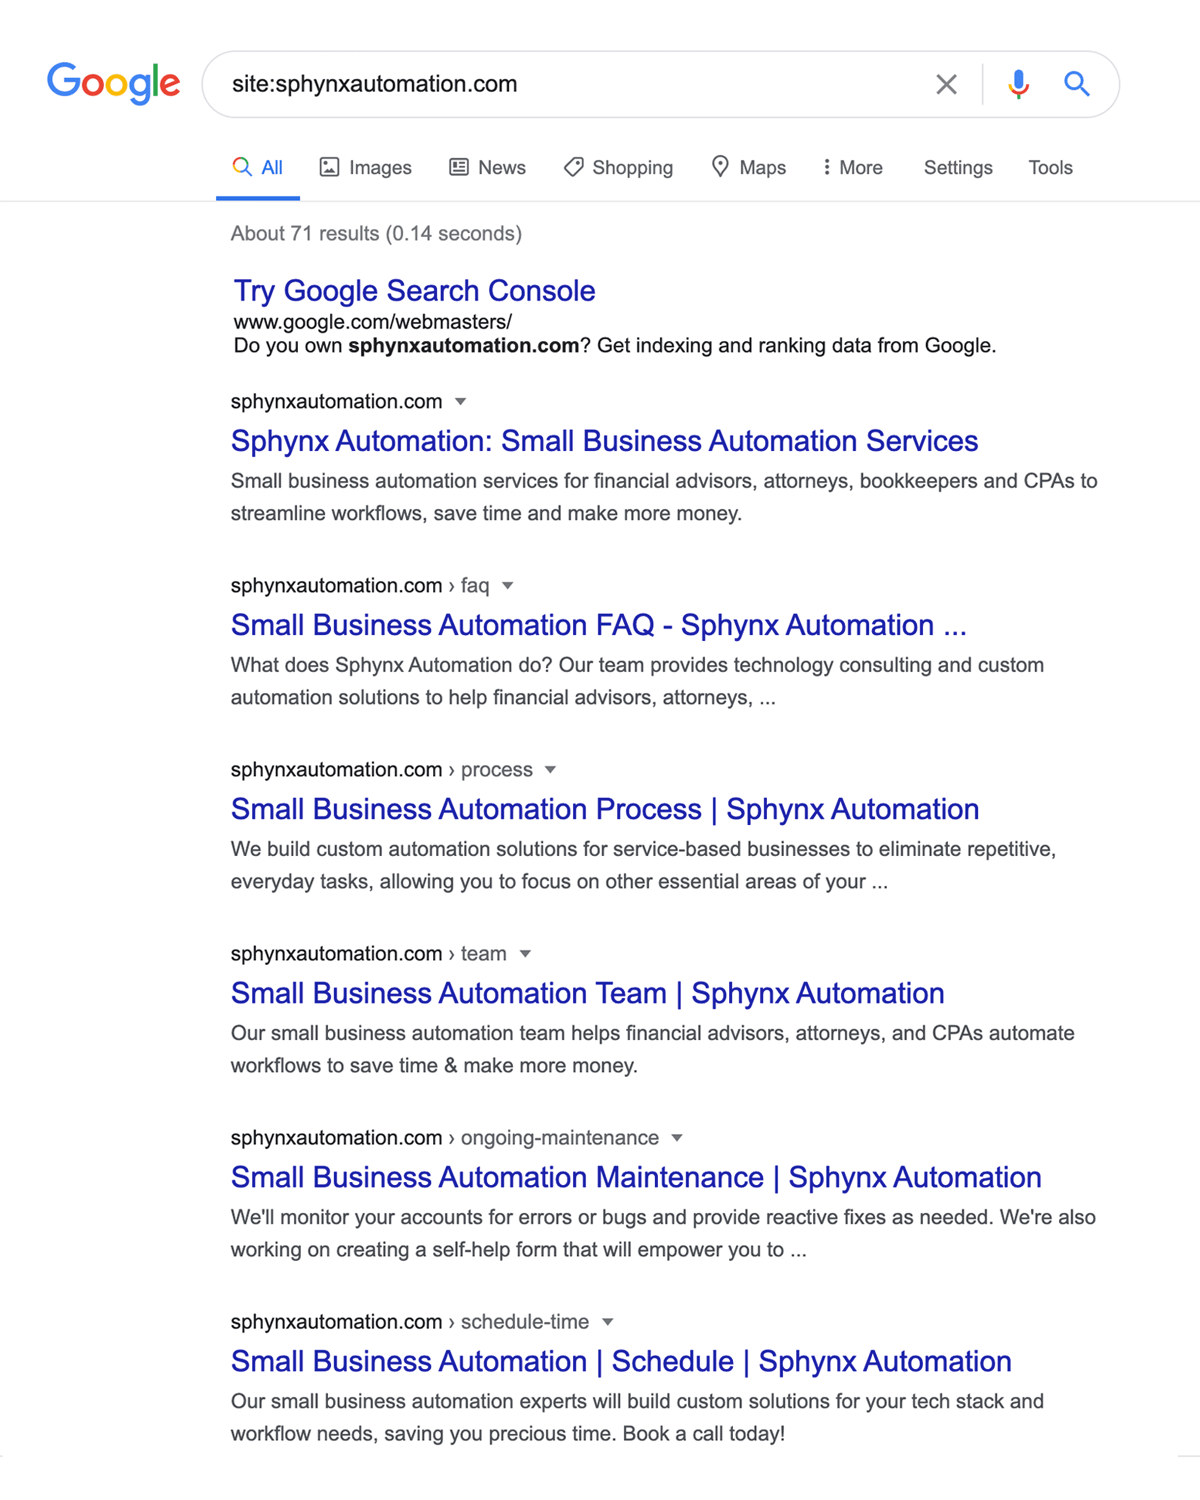Click the Shopping tab tag icon
The width and height of the screenshot is (1200, 1500).
pos(574,167)
